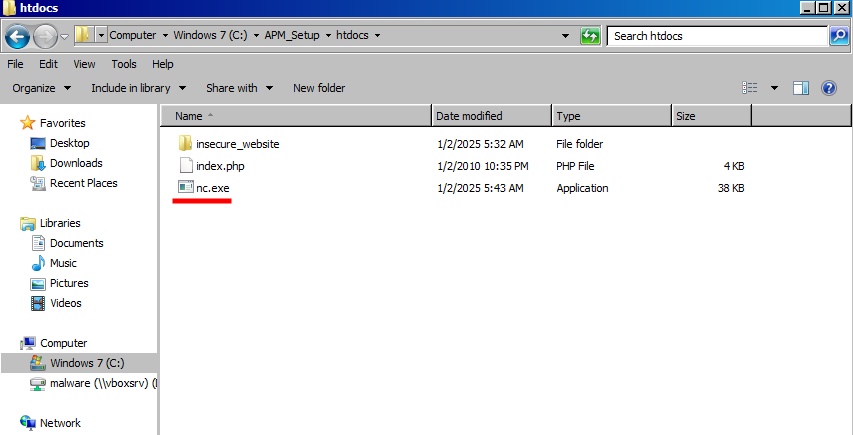Click the 1/2/2025 5:43 AM date cell
853x435 pixels.
[480, 188]
